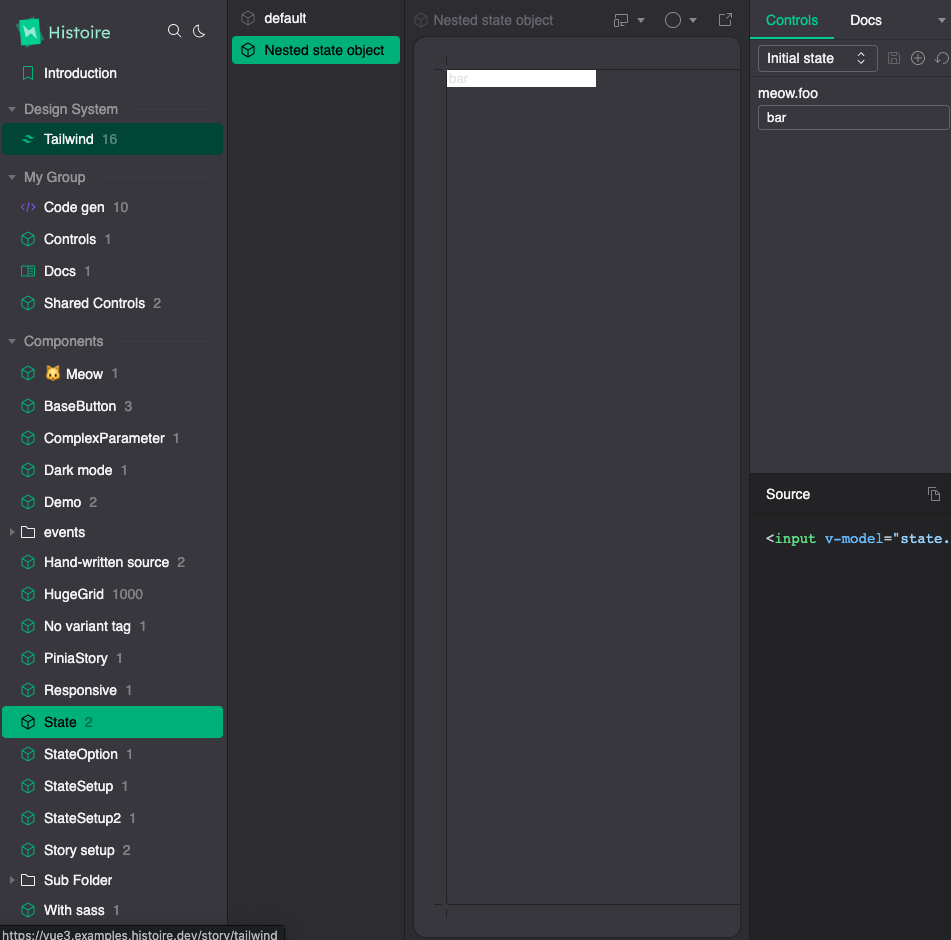Click the HugeGrid cube icon
Image resolution: width=951 pixels, height=940 pixels.
point(28,594)
